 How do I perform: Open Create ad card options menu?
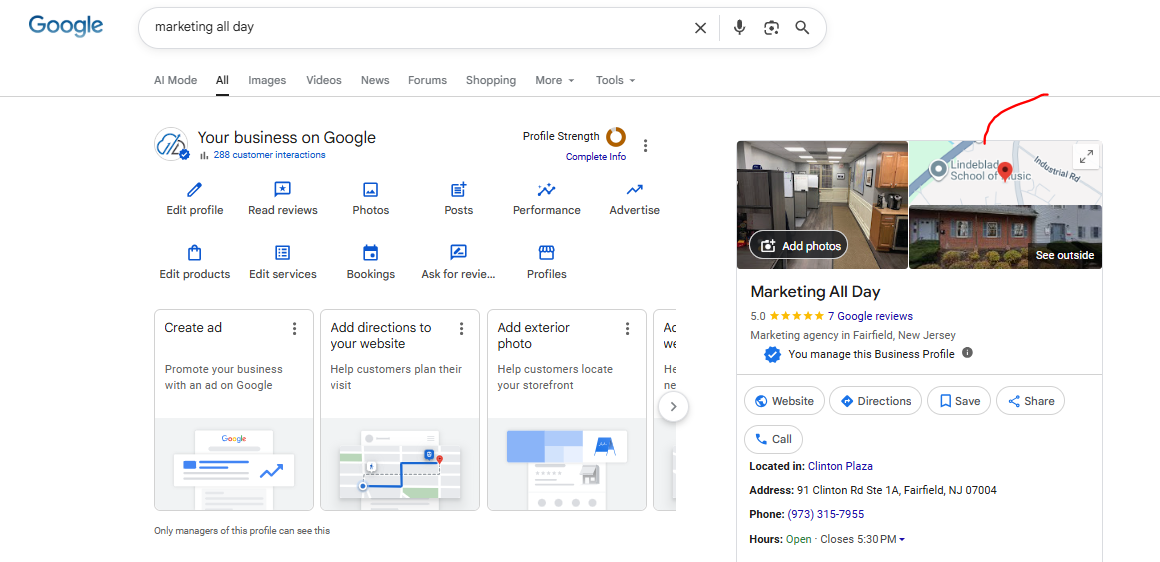coord(294,328)
